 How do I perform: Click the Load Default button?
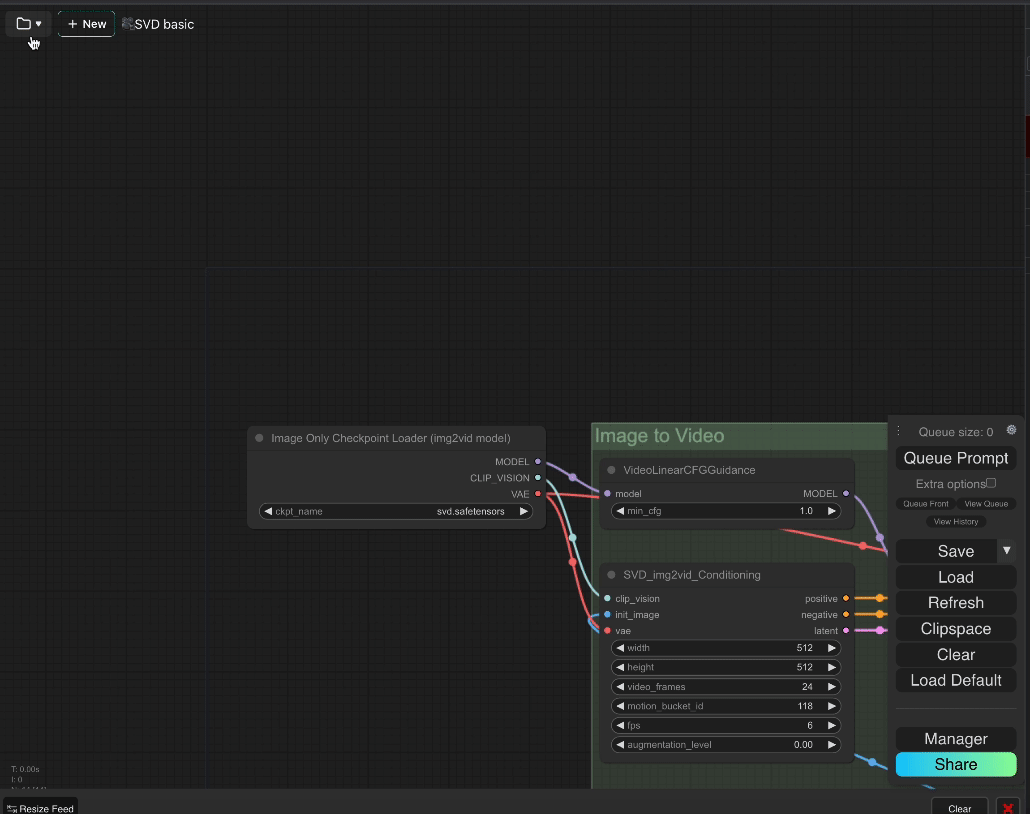click(955, 680)
